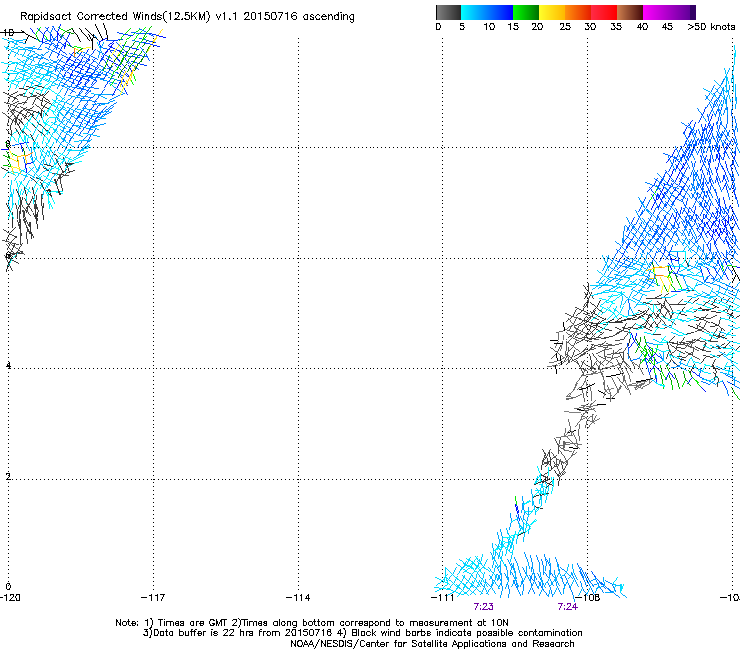Click the longitude axis label '-120'
The image size is (740, 650).
[x=10, y=598]
